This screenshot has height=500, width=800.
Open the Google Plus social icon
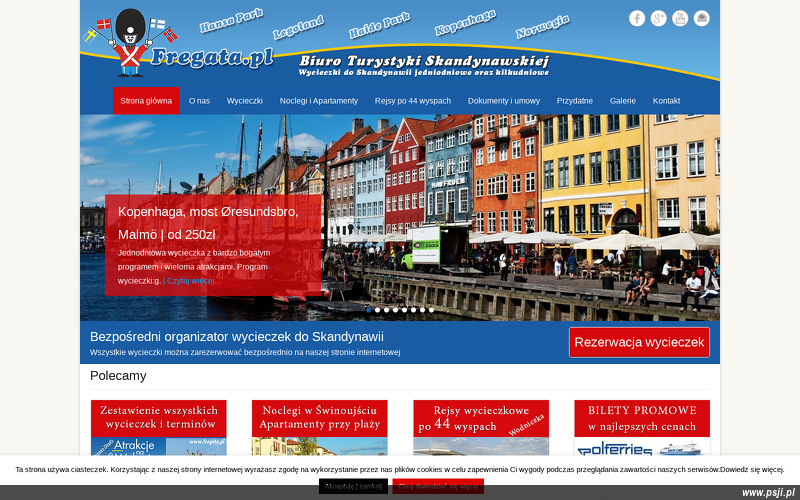(658, 18)
